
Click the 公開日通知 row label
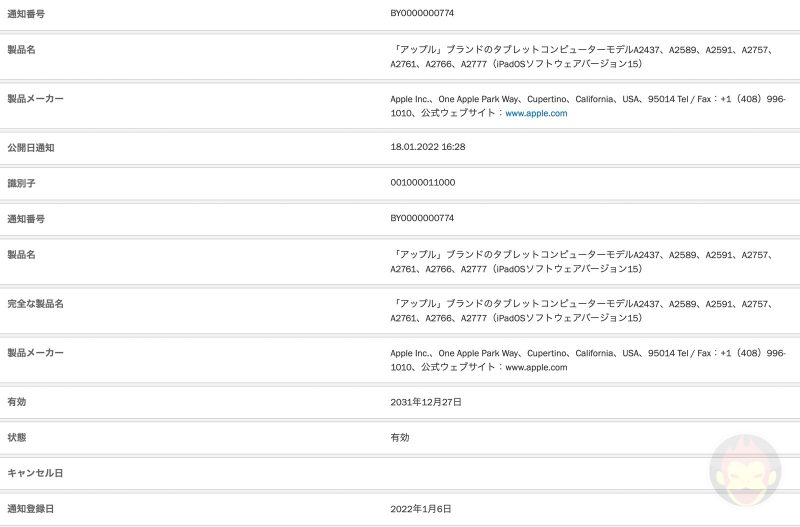(x=31, y=147)
